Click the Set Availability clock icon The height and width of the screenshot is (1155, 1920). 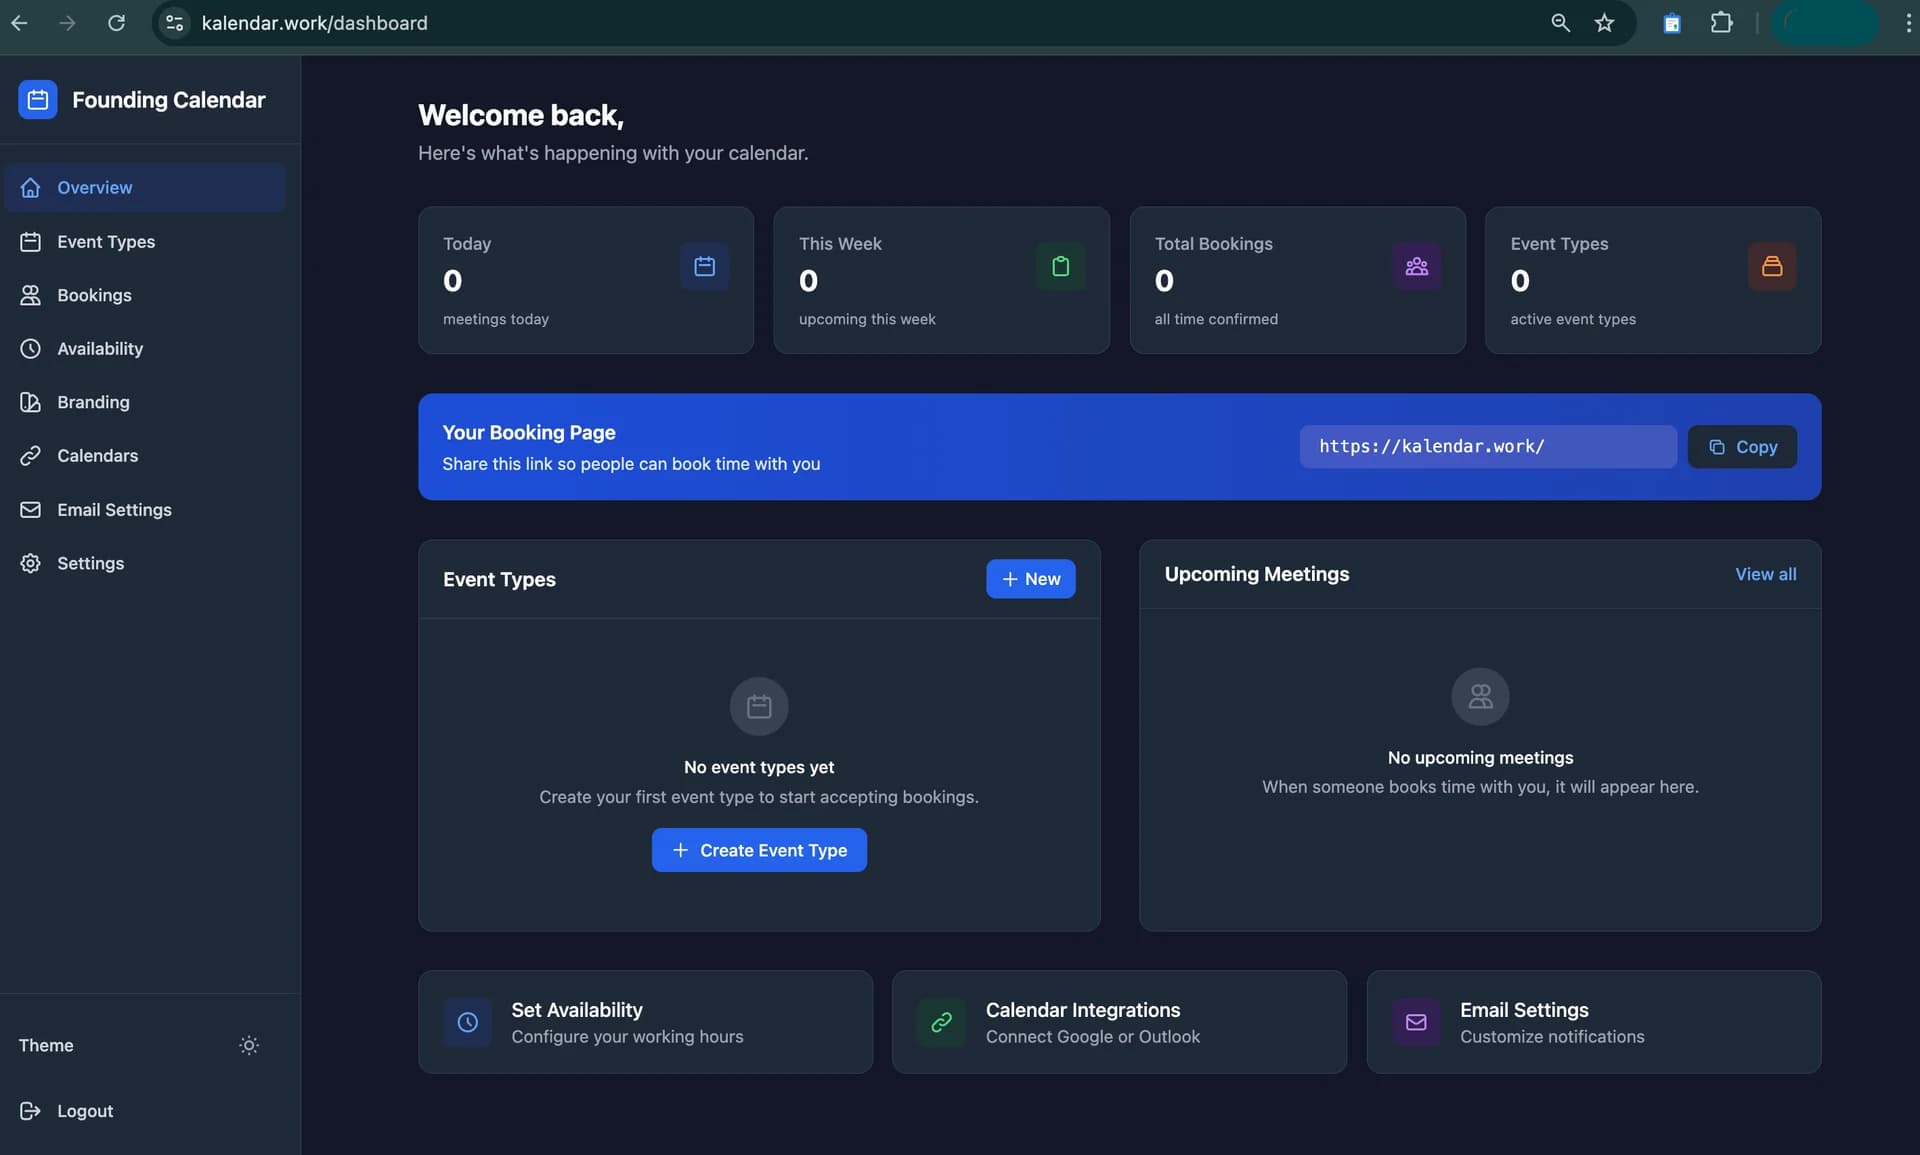coord(467,1022)
